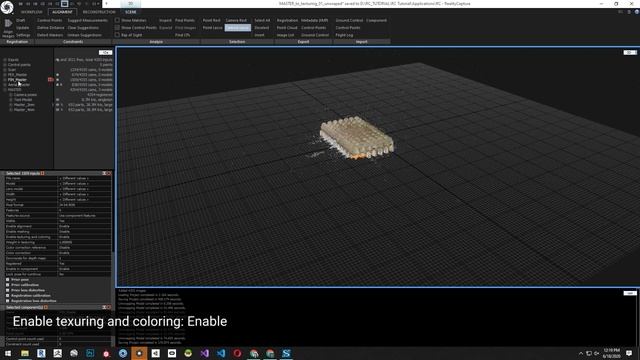Image resolution: width=640 pixels, height=360 pixels.
Task: Select the Camera poses tree item
Action: 25,95
